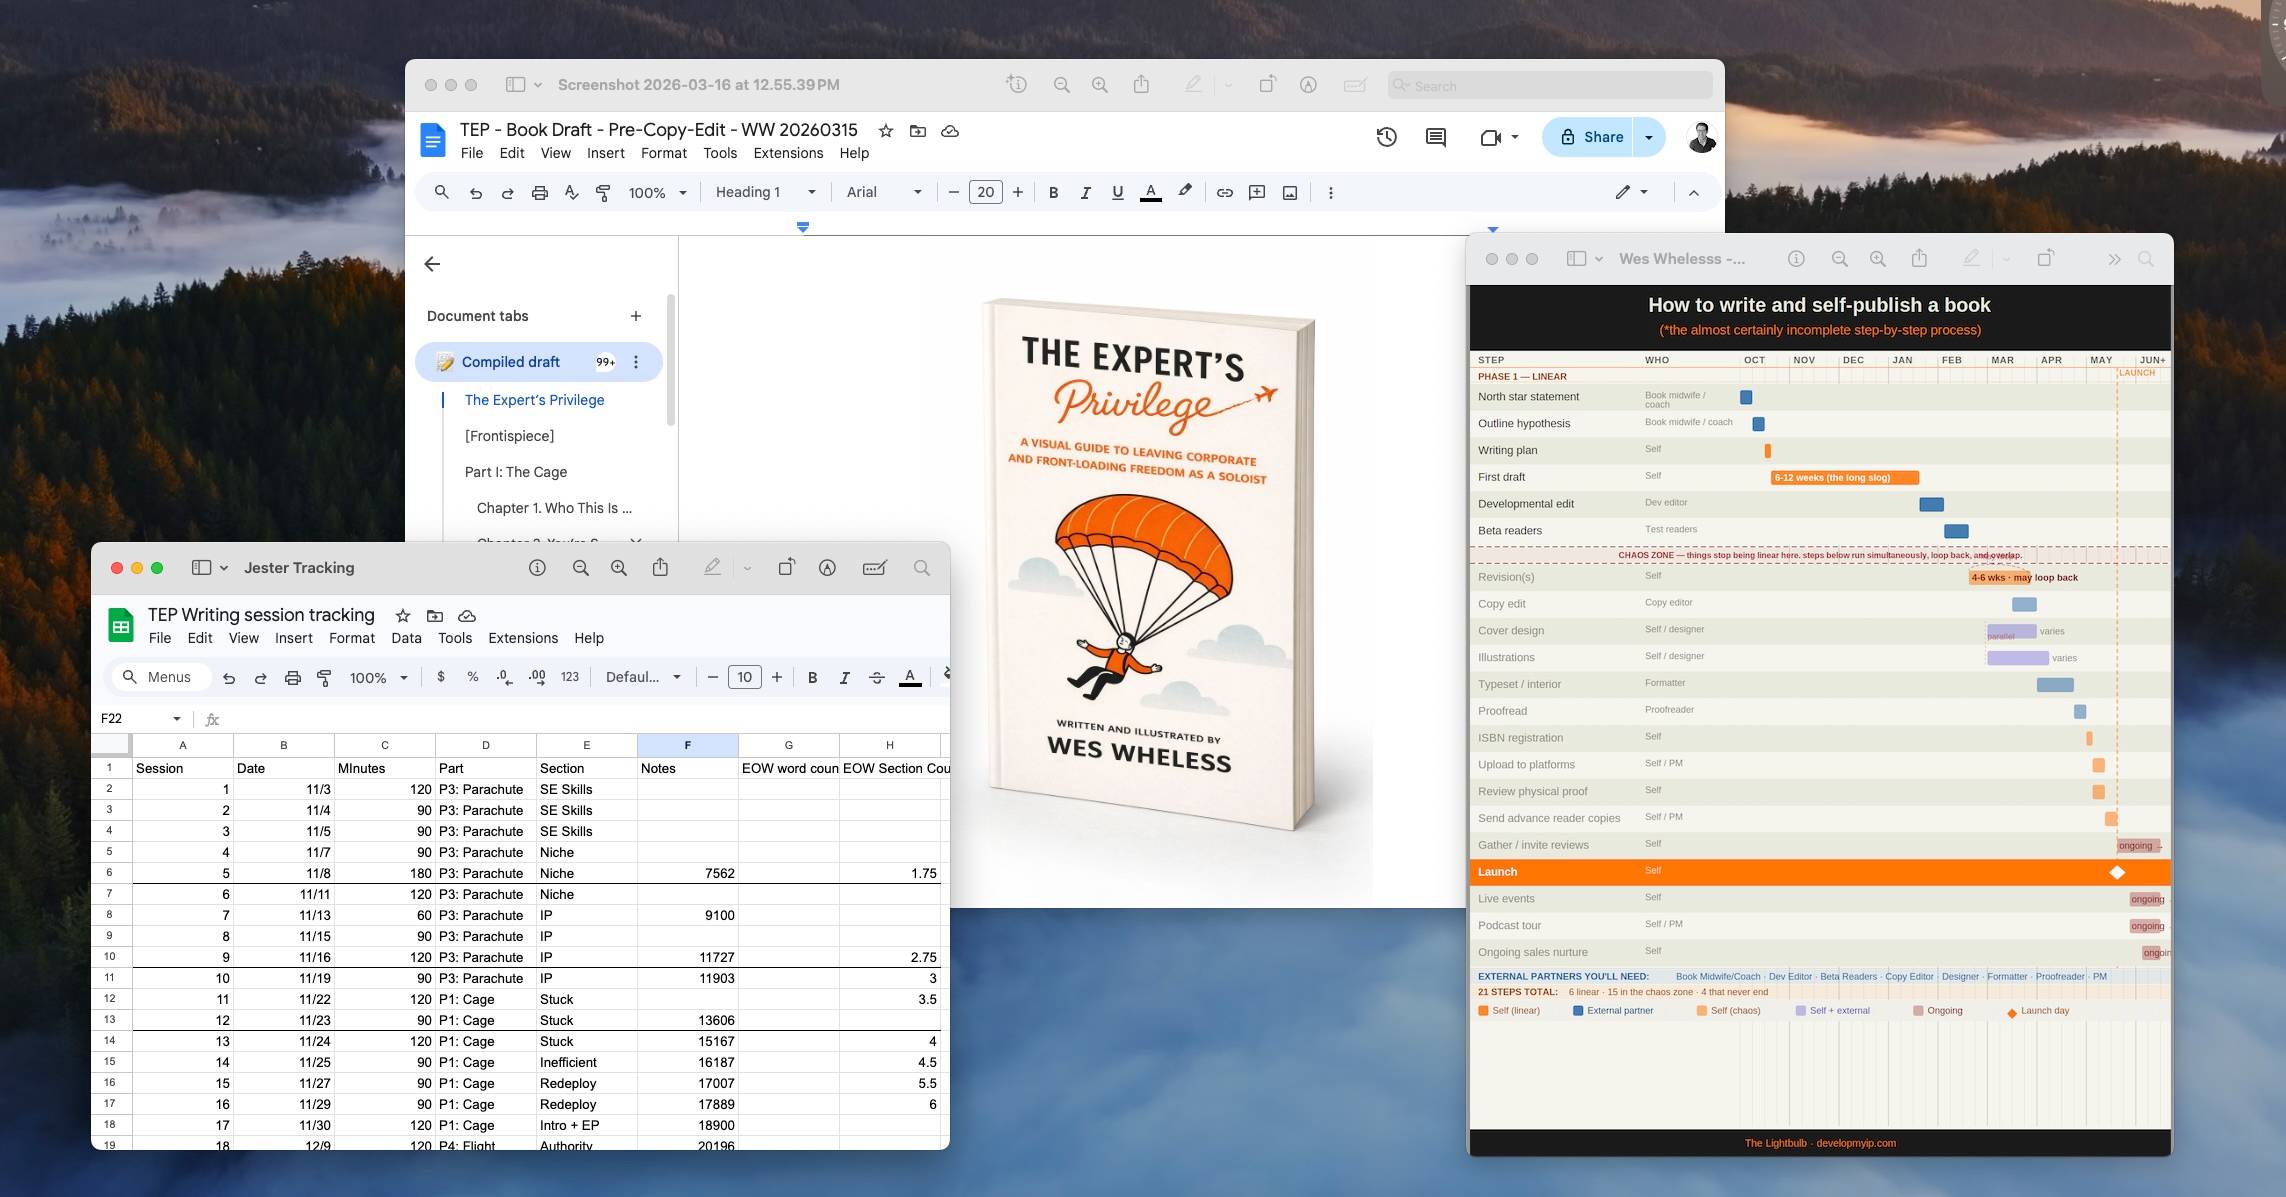Click the paint format roller in Sheets toolbar
This screenshot has height=1197, width=2286.
[x=324, y=678]
